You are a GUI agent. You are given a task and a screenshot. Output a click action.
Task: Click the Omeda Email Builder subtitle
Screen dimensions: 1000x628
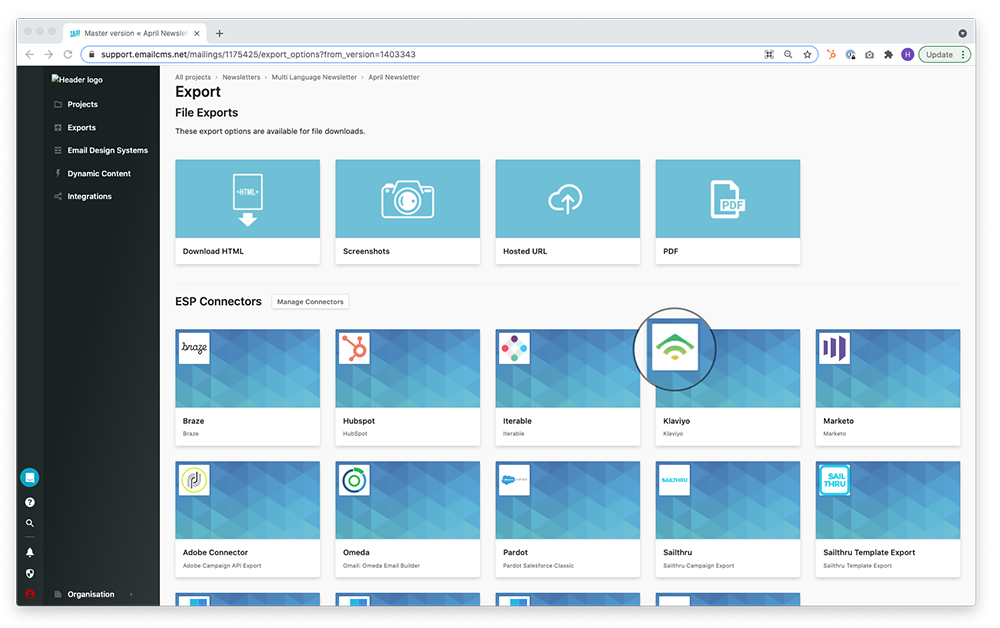(381, 566)
